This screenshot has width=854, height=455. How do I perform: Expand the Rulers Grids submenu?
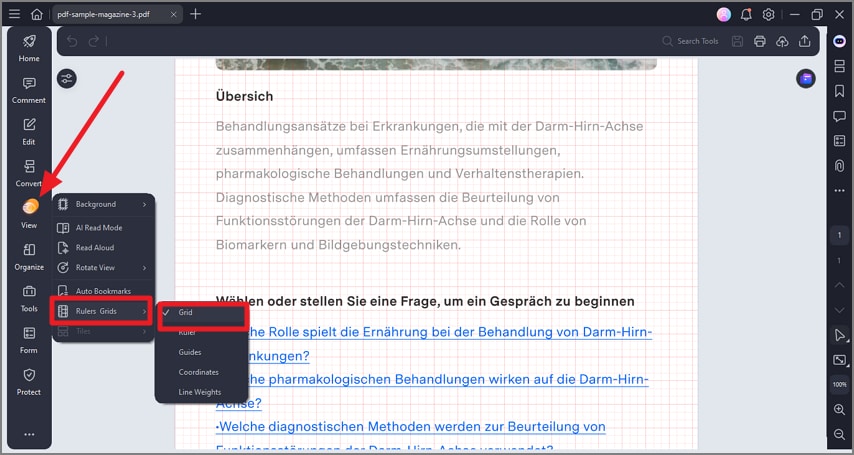point(101,311)
